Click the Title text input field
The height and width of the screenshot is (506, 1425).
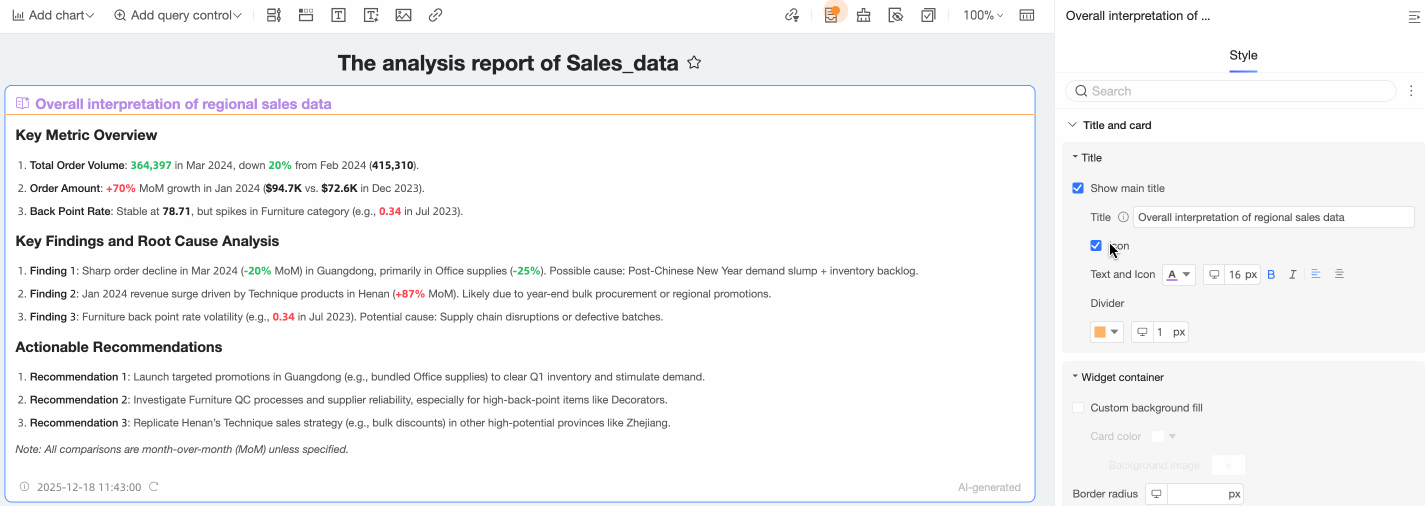pos(1273,217)
